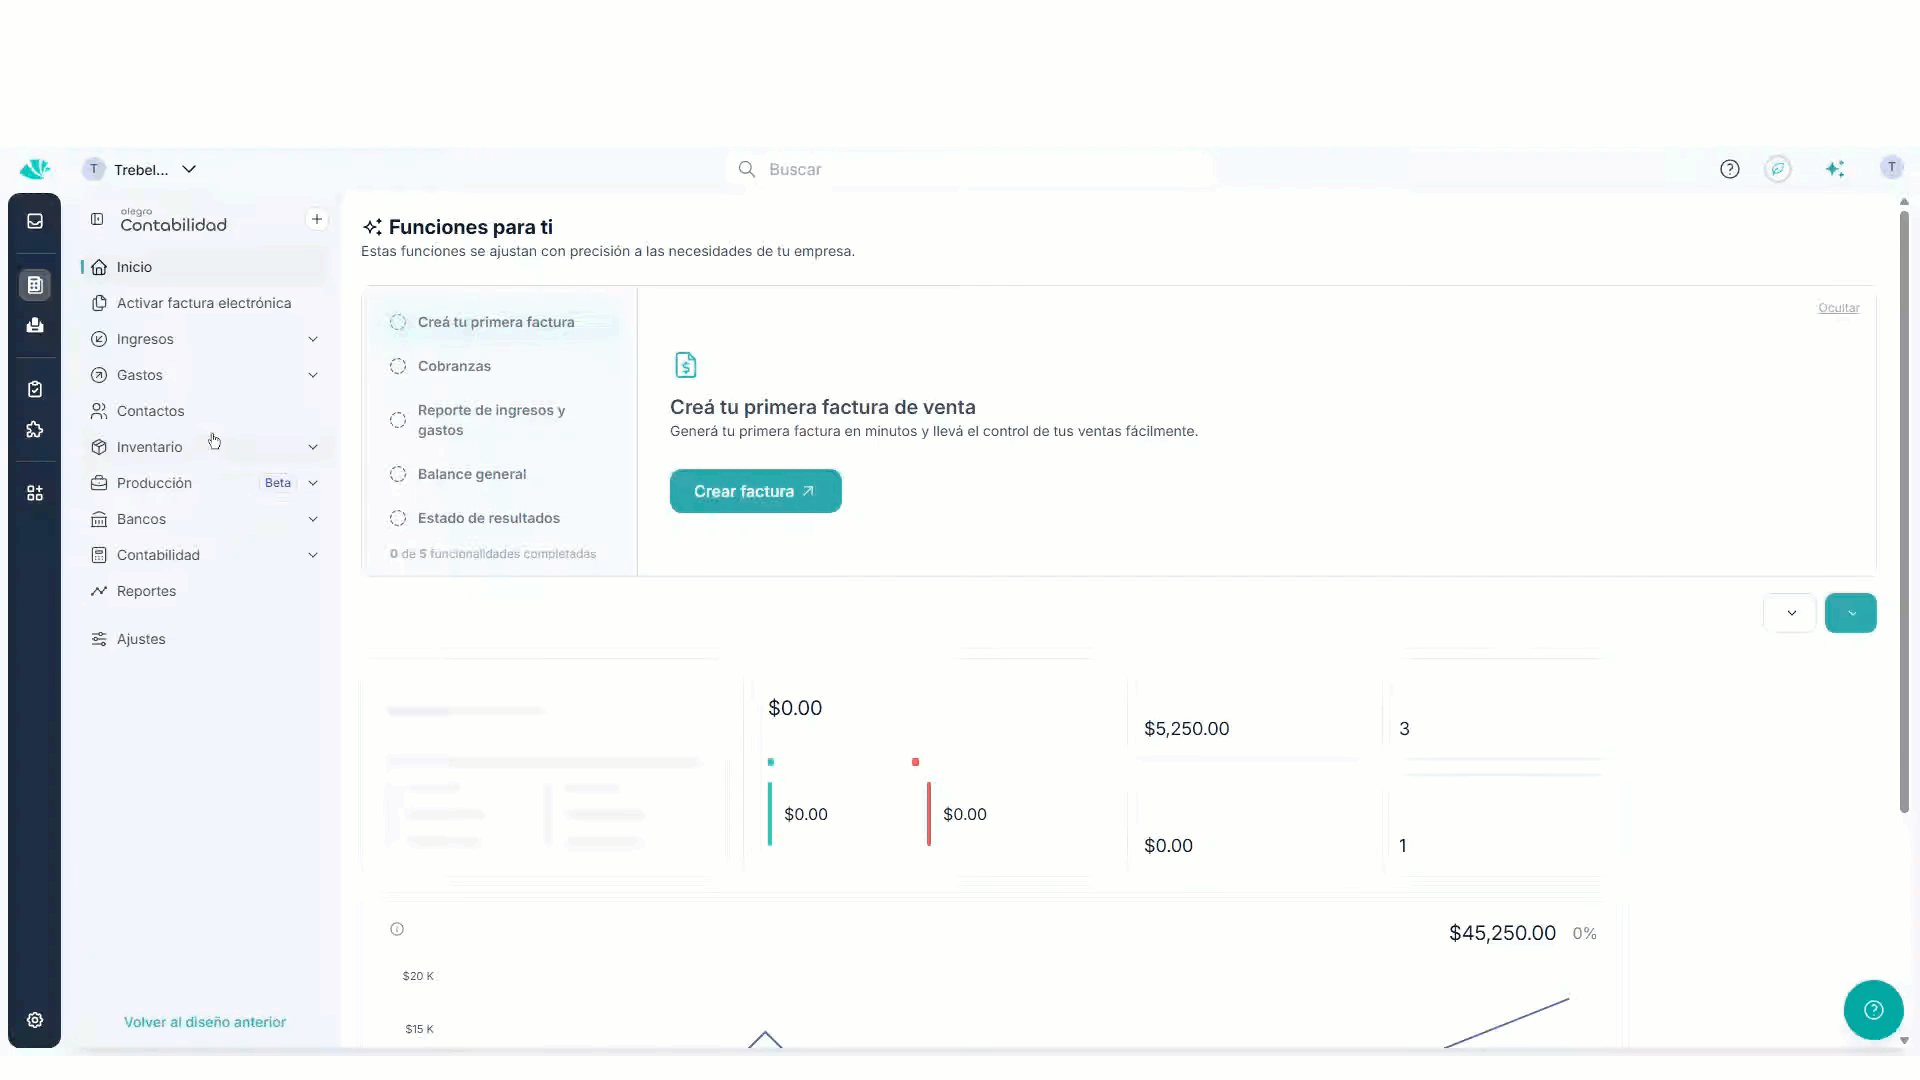The width and height of the screenshot is (1920, 1080).
Task: Click the Buscar search field
Action: coord(970,169)
